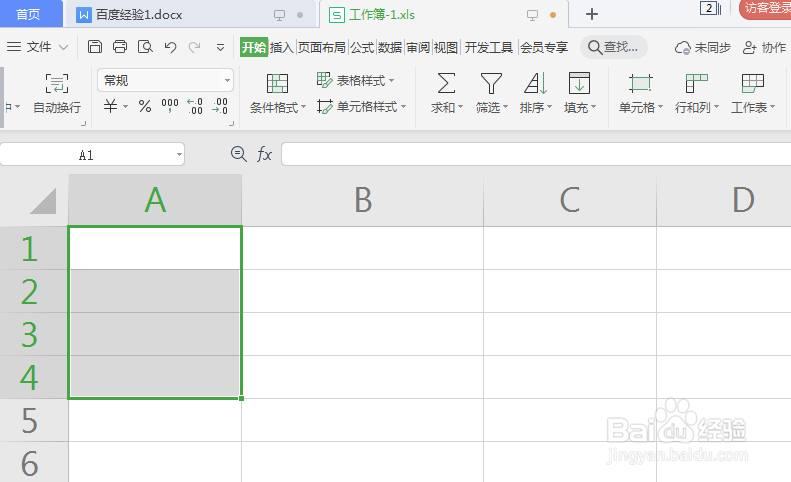Click the plus new tab button

[592, 14]
